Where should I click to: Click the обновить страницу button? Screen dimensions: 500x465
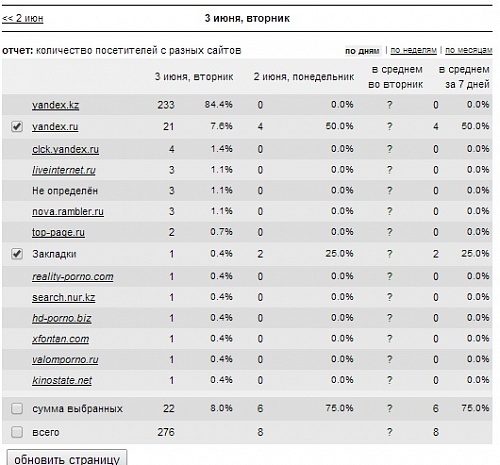click(x=67, y=459)
